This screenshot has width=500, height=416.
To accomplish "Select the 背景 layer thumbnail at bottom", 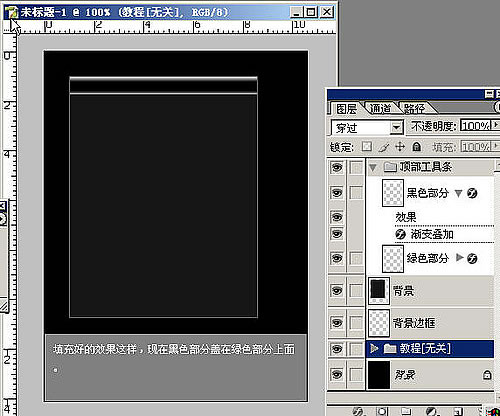I will 379,375.
